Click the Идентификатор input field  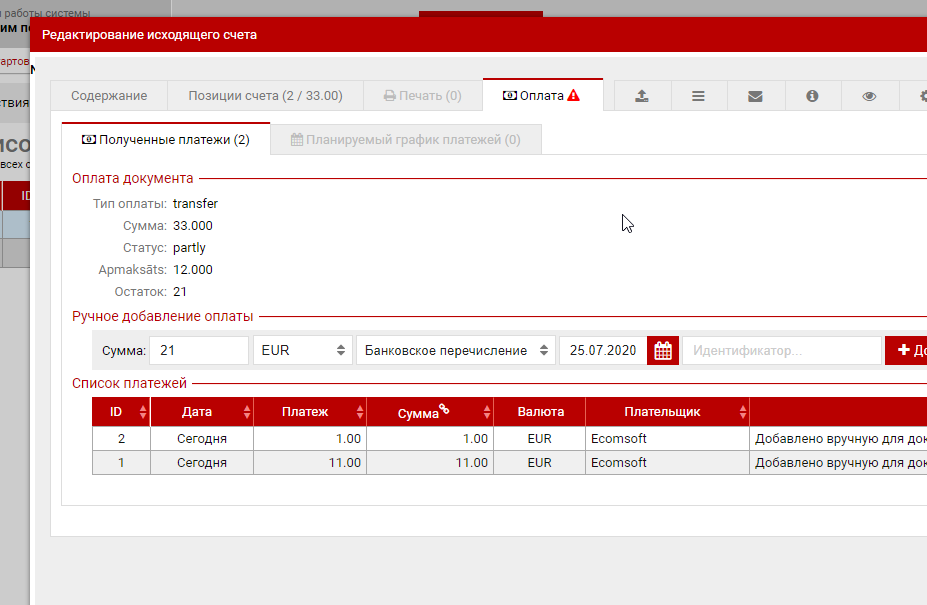pyautogui.click(x=781, y=351)
